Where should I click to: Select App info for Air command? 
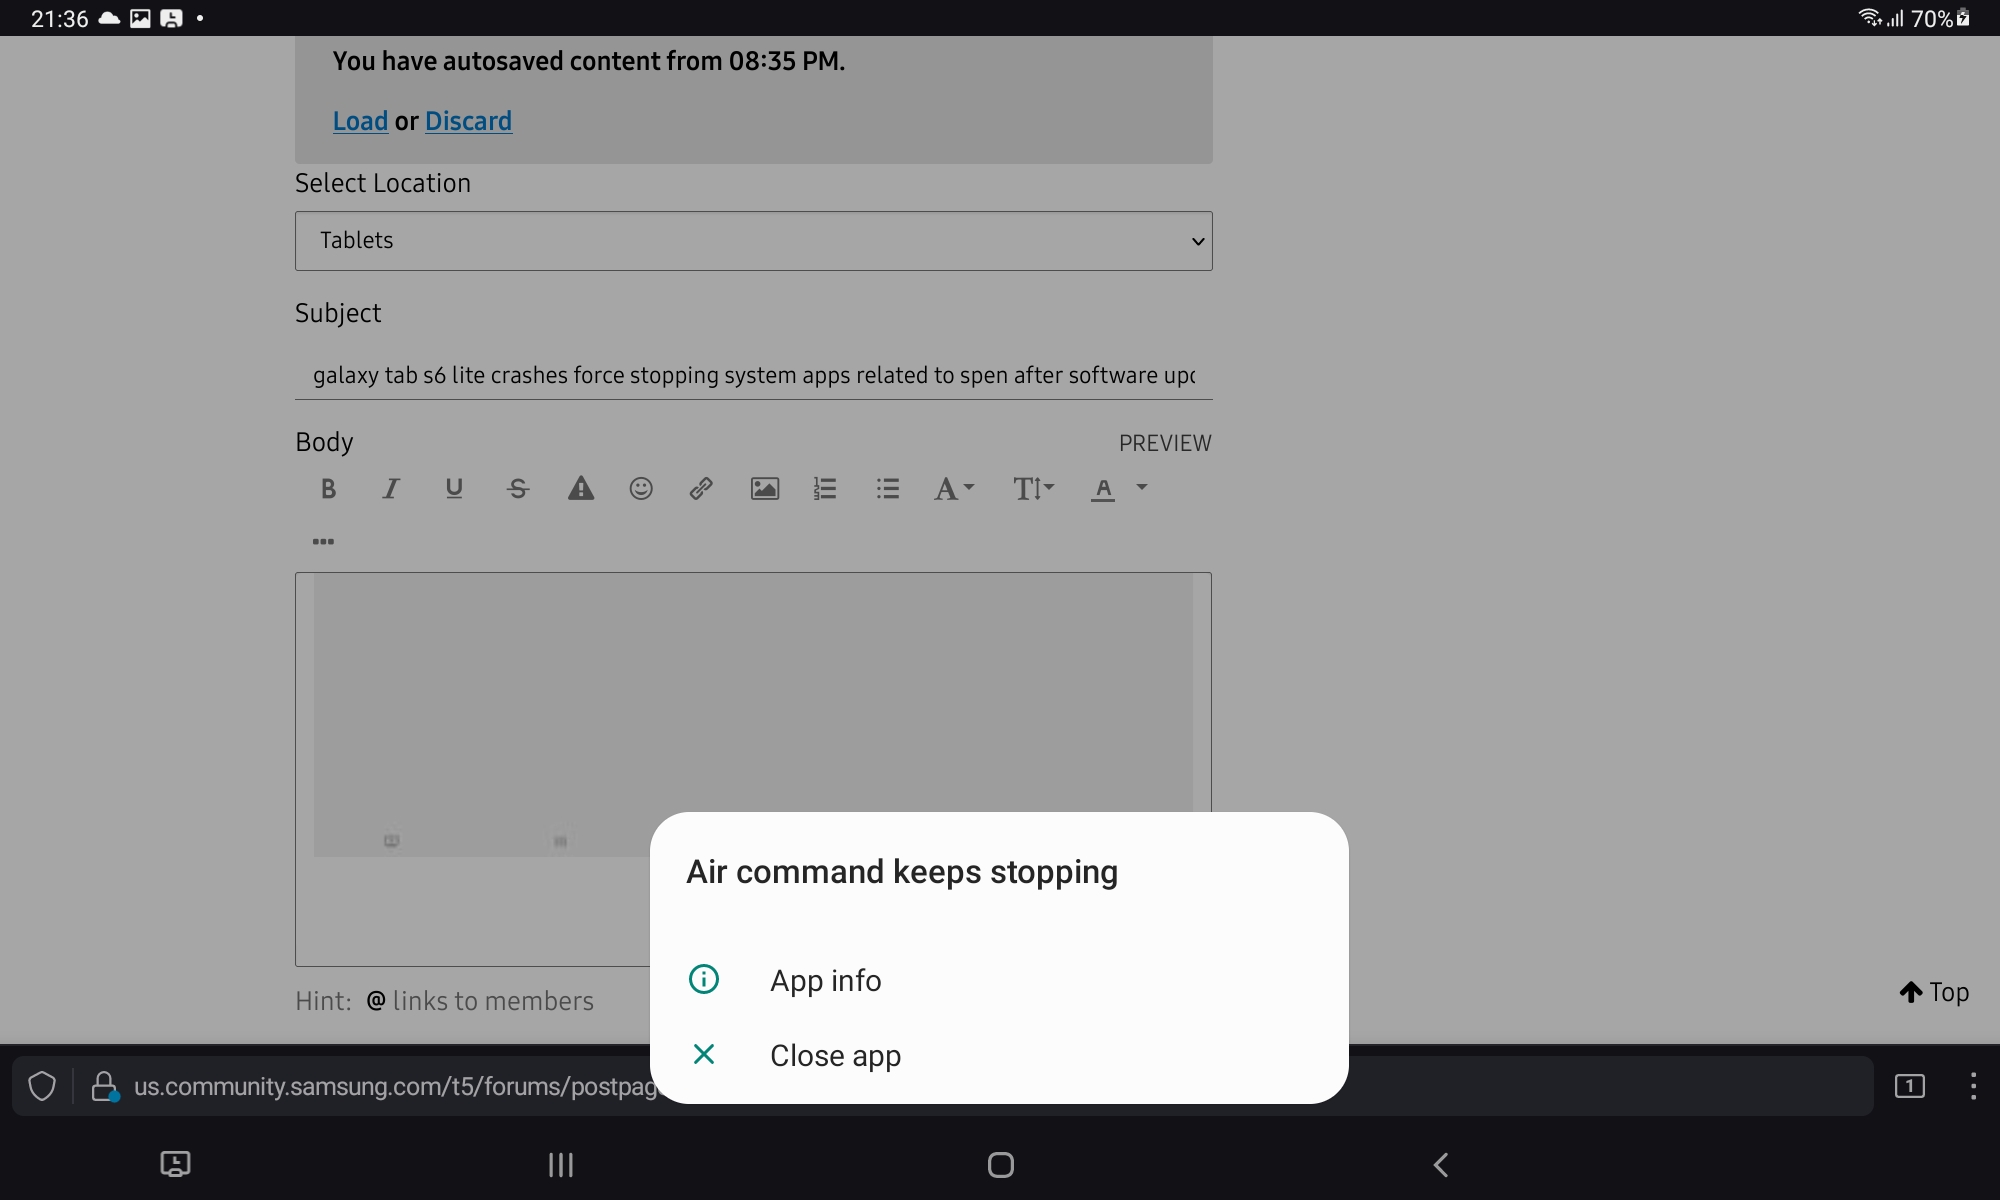[826, 980]
